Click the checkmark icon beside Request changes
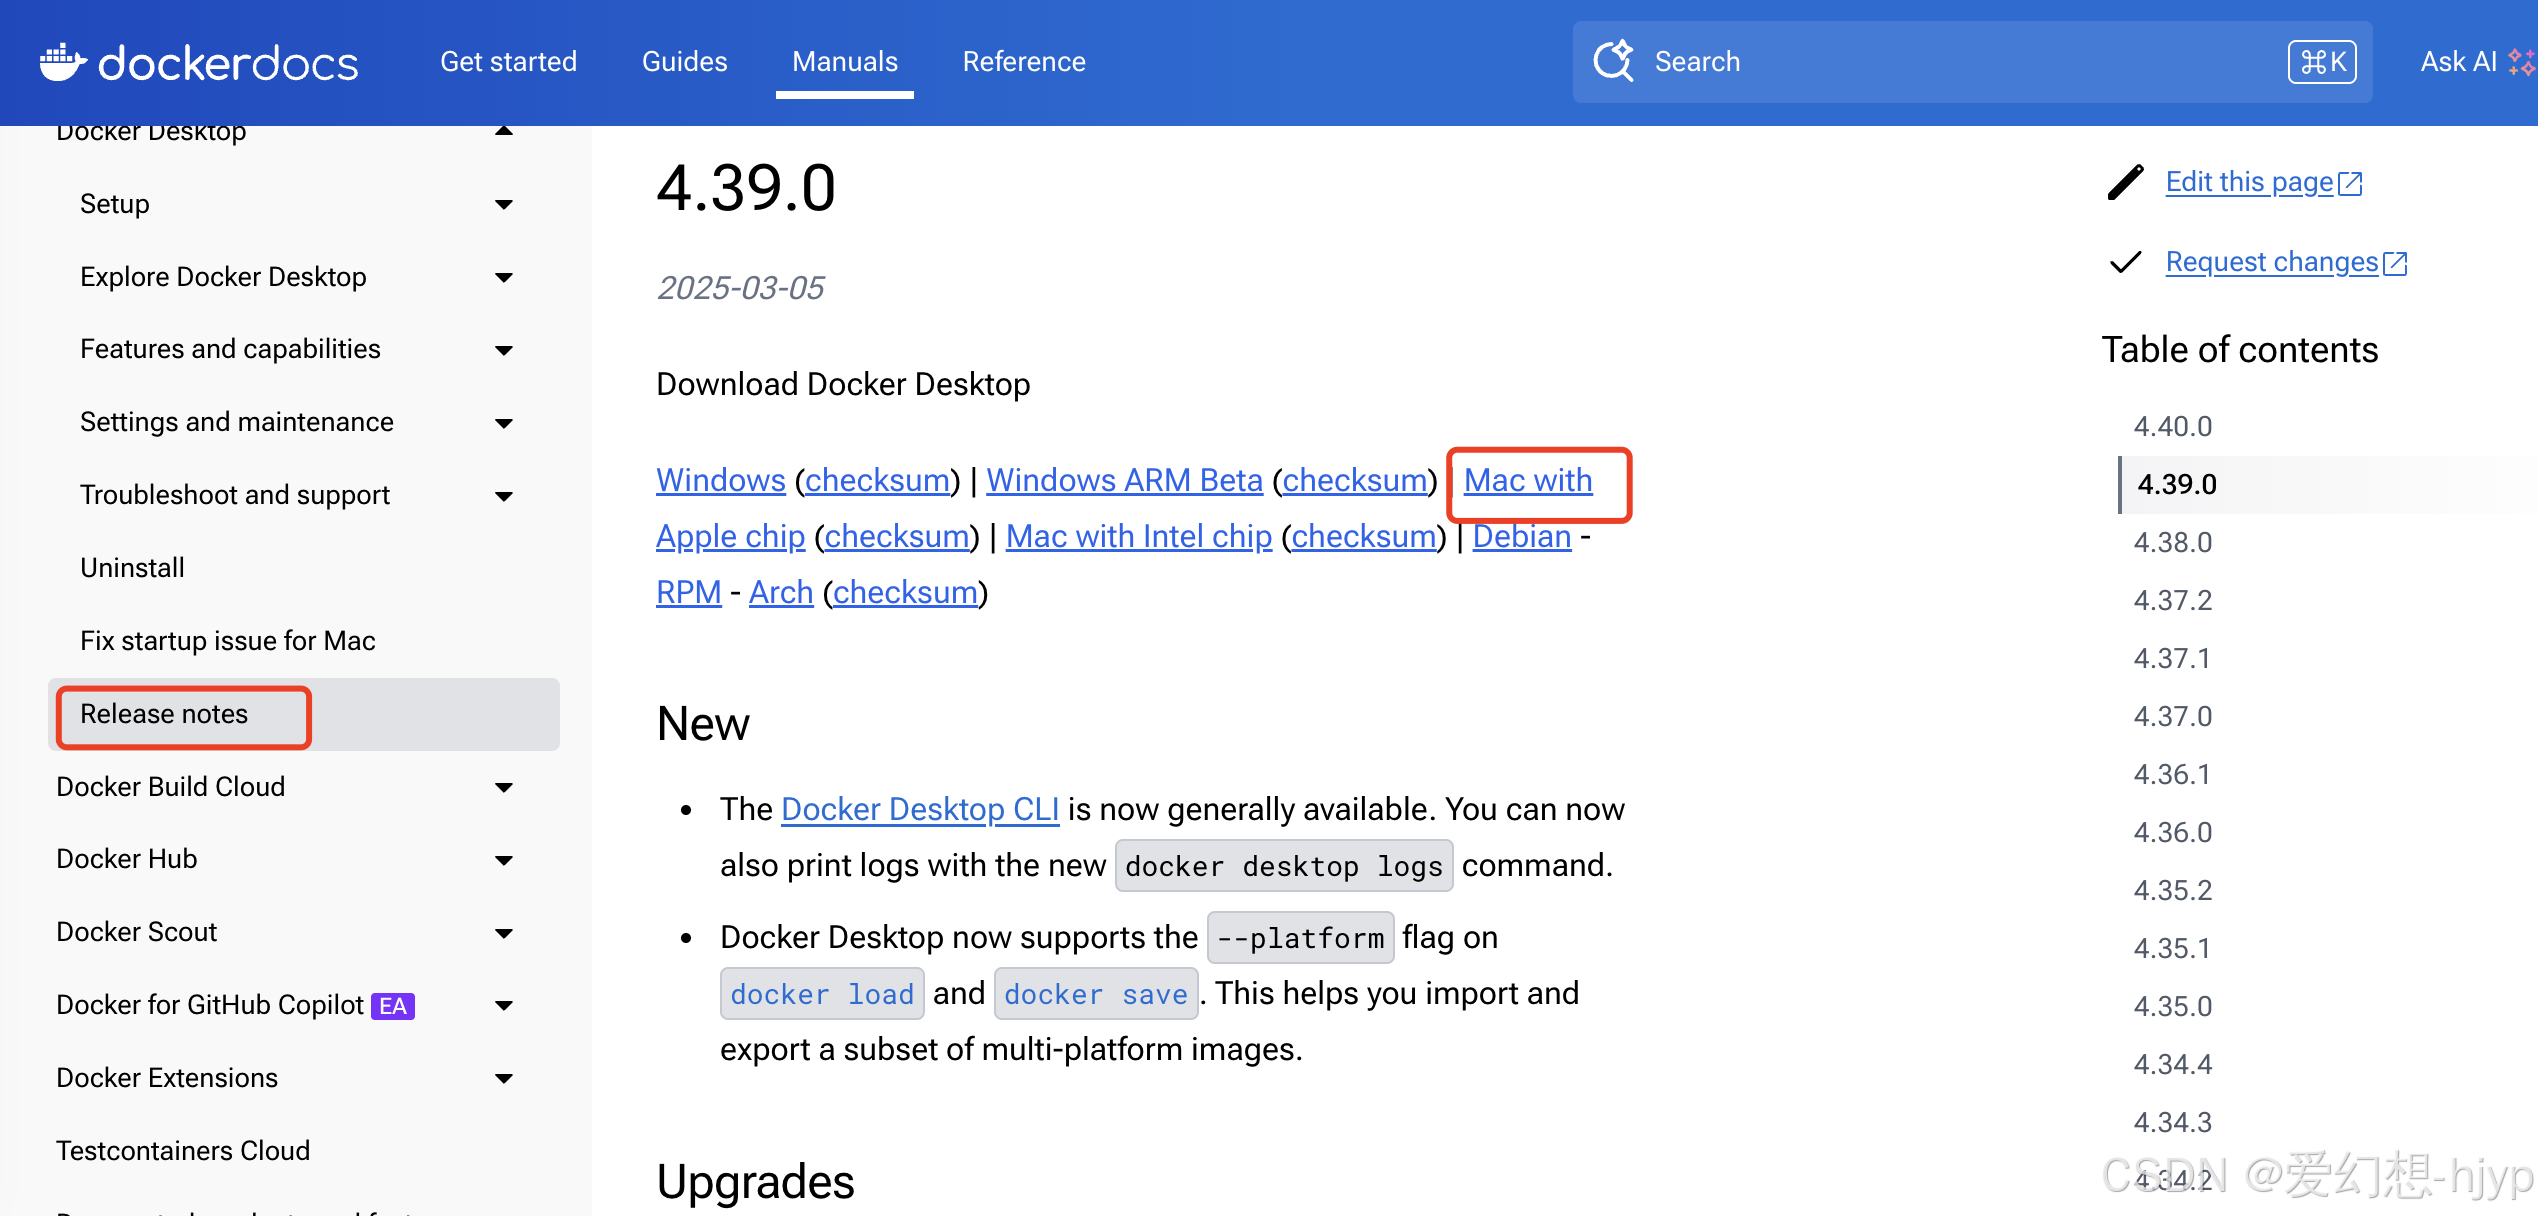The height and width of the screenshot is (1216, 2538). (2125, 262)
